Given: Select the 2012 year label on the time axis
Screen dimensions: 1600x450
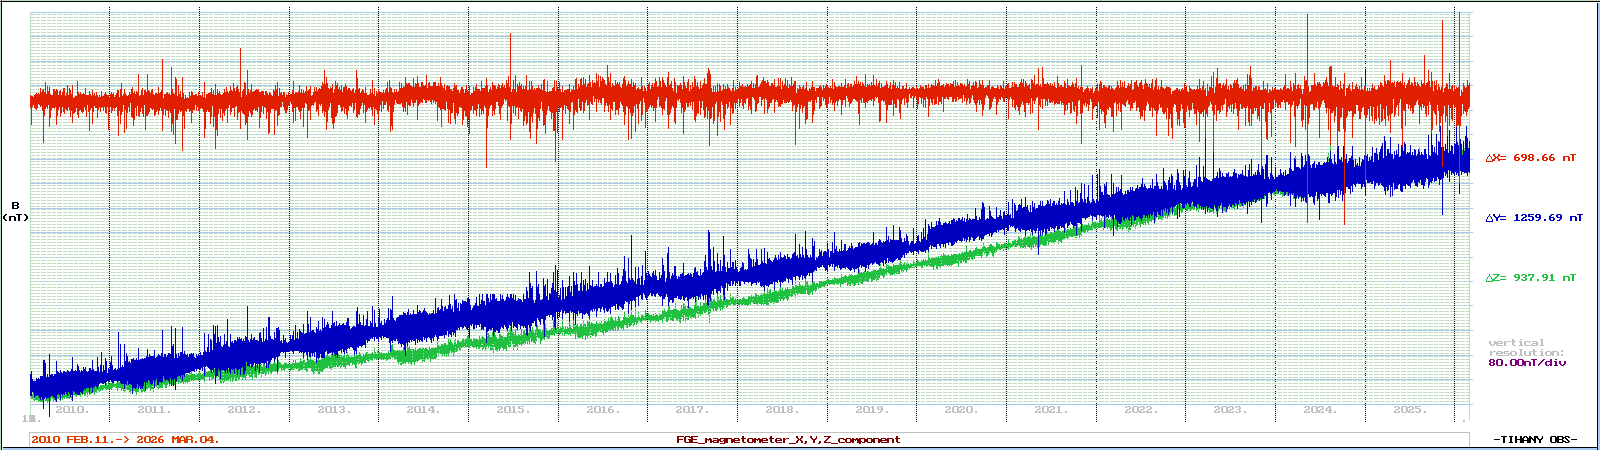Looking at the screenshot, I should 244,410.
